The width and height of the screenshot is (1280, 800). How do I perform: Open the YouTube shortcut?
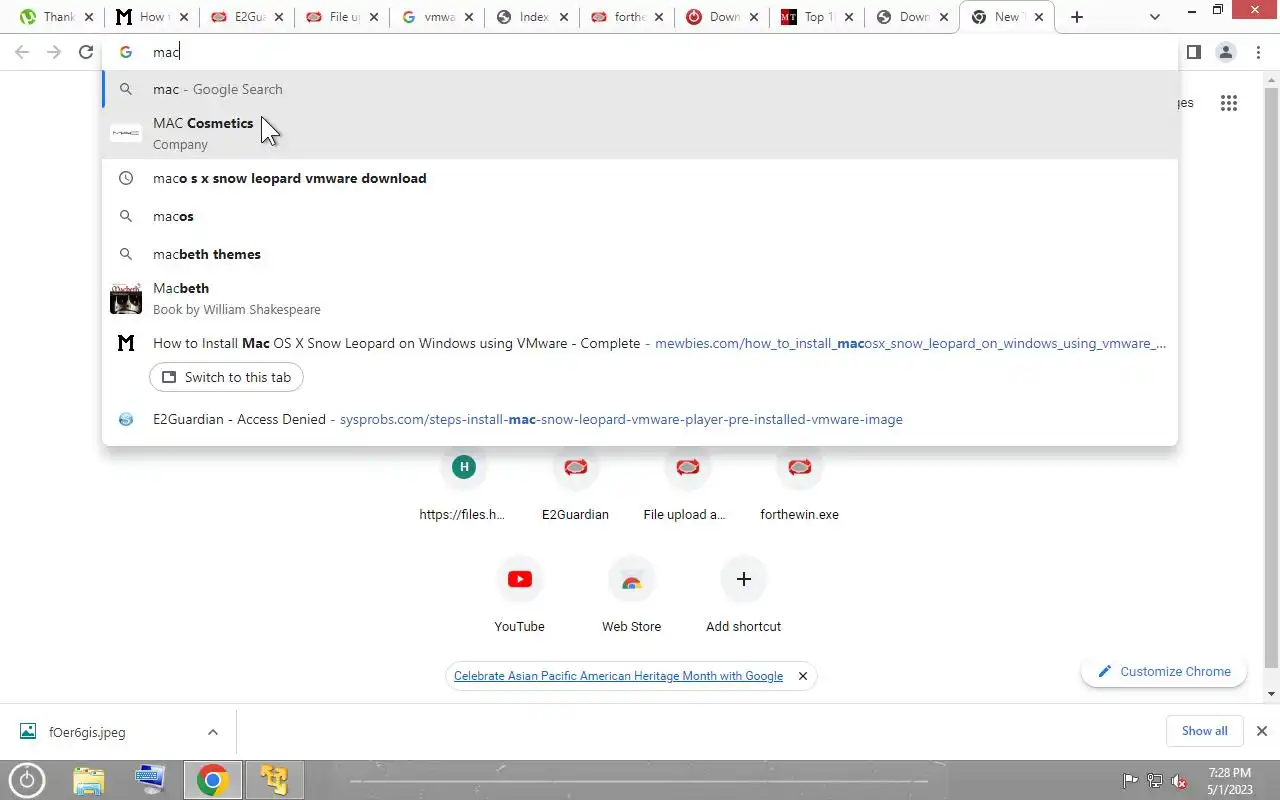pos(519,595)
